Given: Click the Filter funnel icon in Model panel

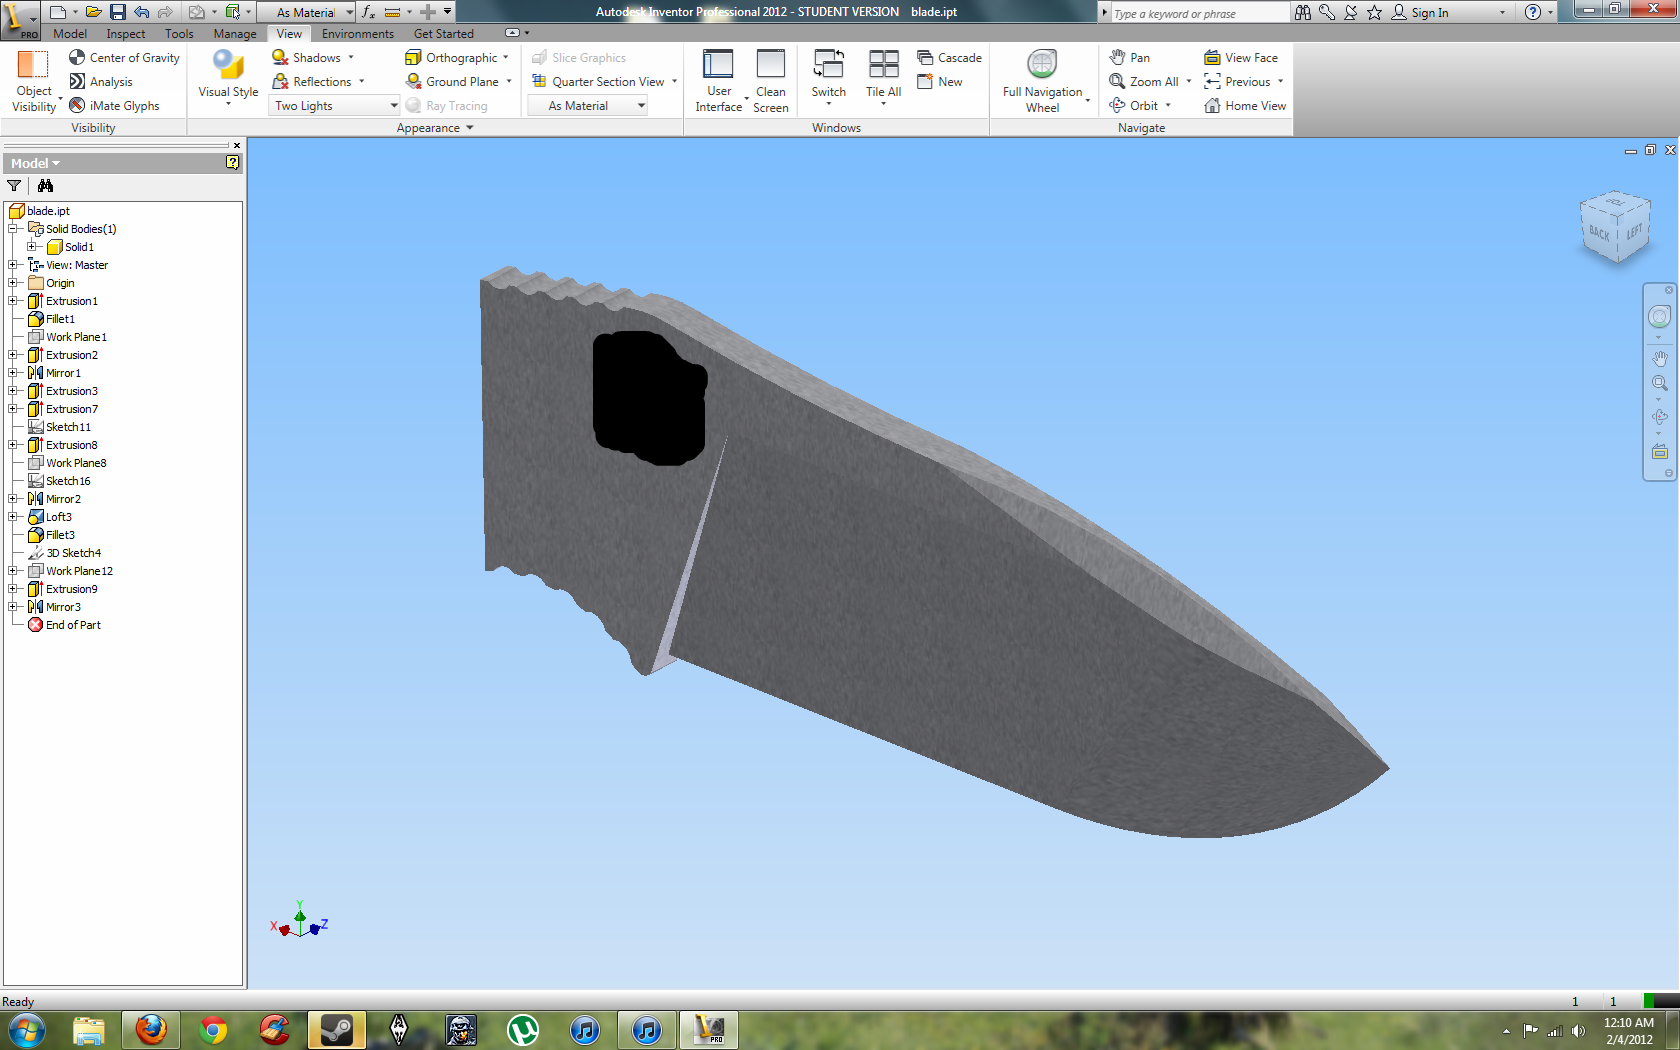Looking at the screenshot, I should pyautogui.click(x=14, y=186).
